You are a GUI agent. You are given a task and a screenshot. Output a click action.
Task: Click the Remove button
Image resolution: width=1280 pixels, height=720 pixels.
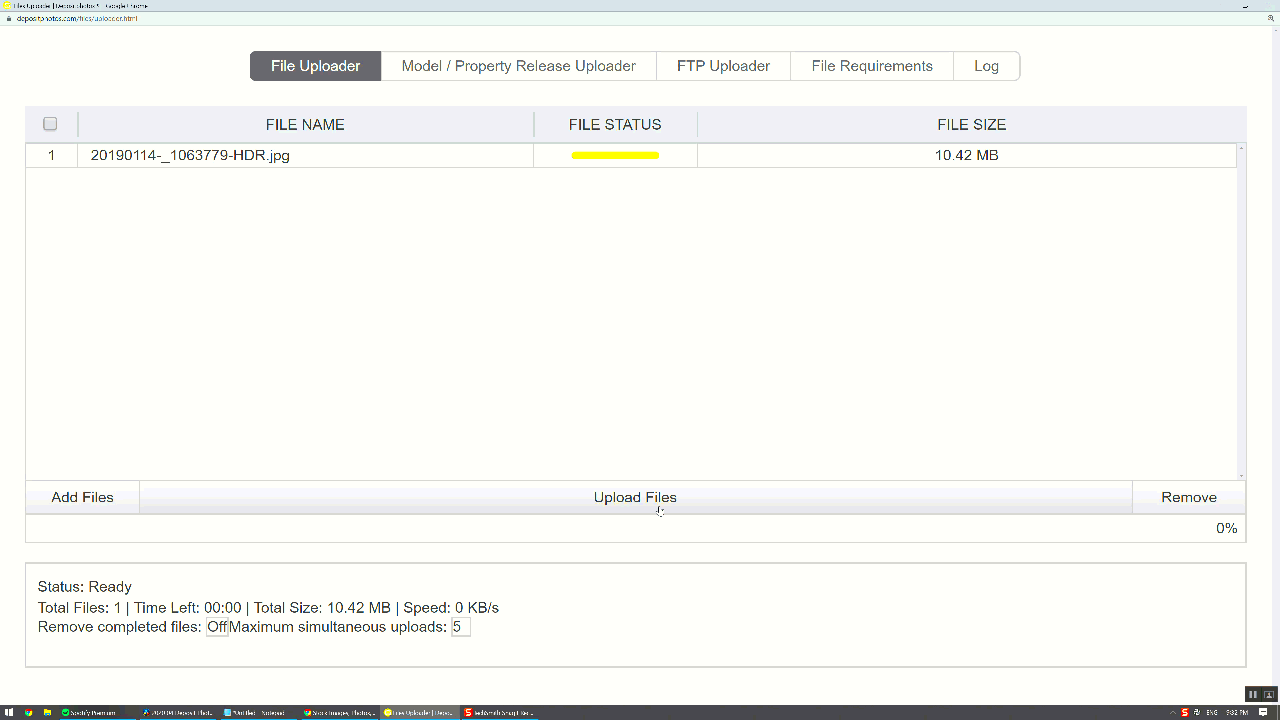pyautogui.click(x=1188, y=497)
